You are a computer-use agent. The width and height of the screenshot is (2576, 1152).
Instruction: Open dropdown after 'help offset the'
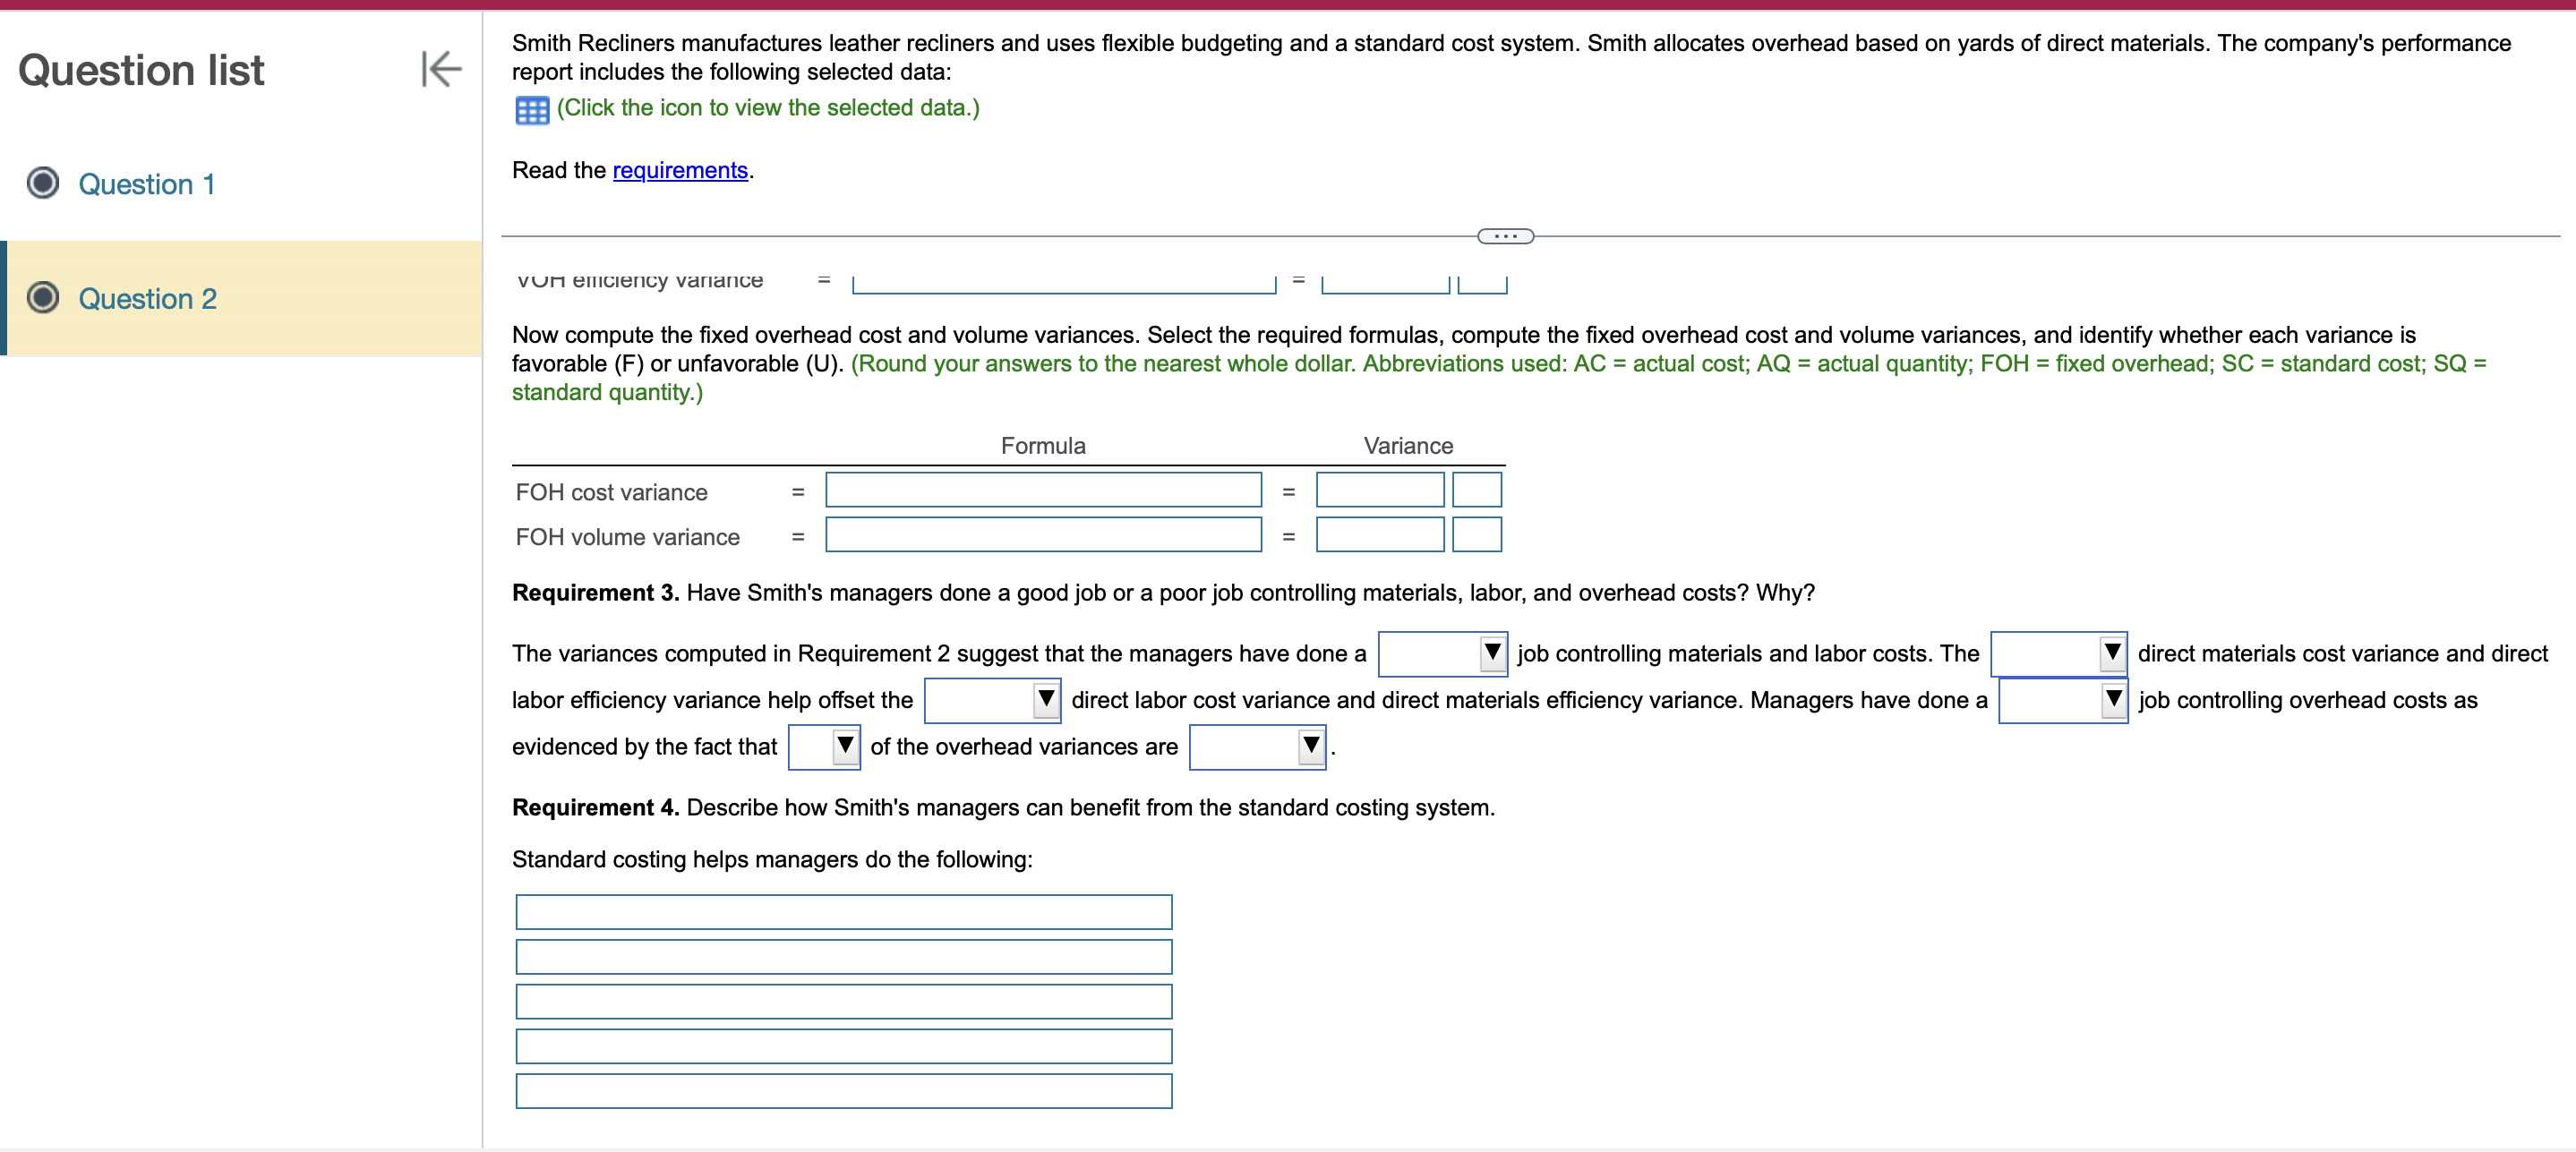point(991,700)
